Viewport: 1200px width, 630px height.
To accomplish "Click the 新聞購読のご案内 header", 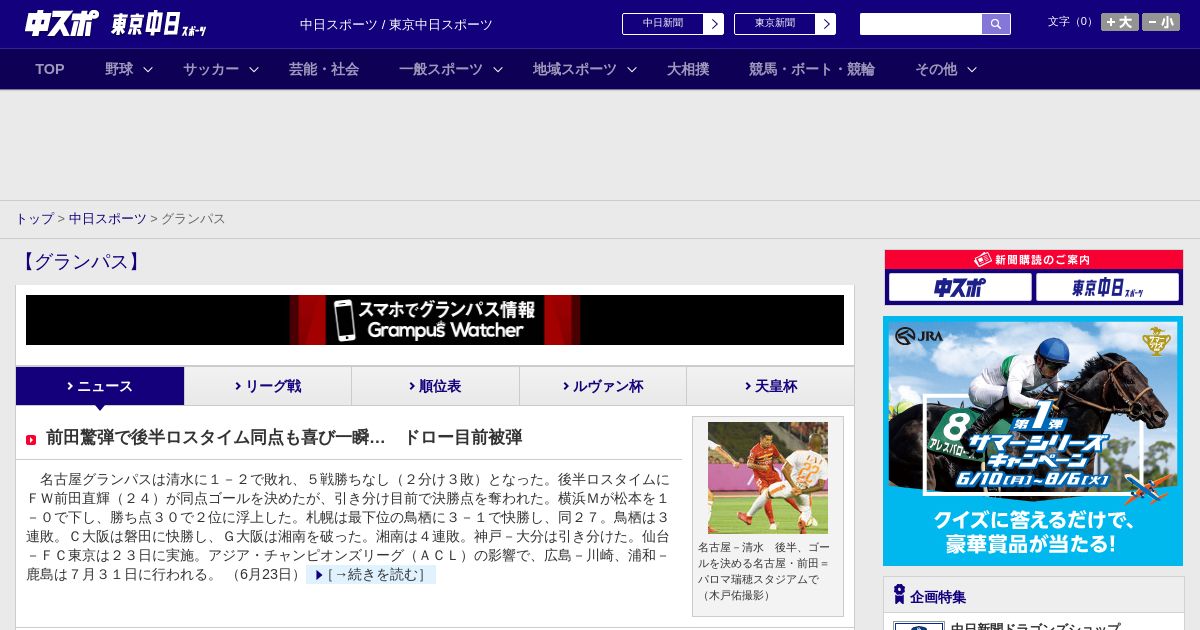I will (x=1034, y=260).
